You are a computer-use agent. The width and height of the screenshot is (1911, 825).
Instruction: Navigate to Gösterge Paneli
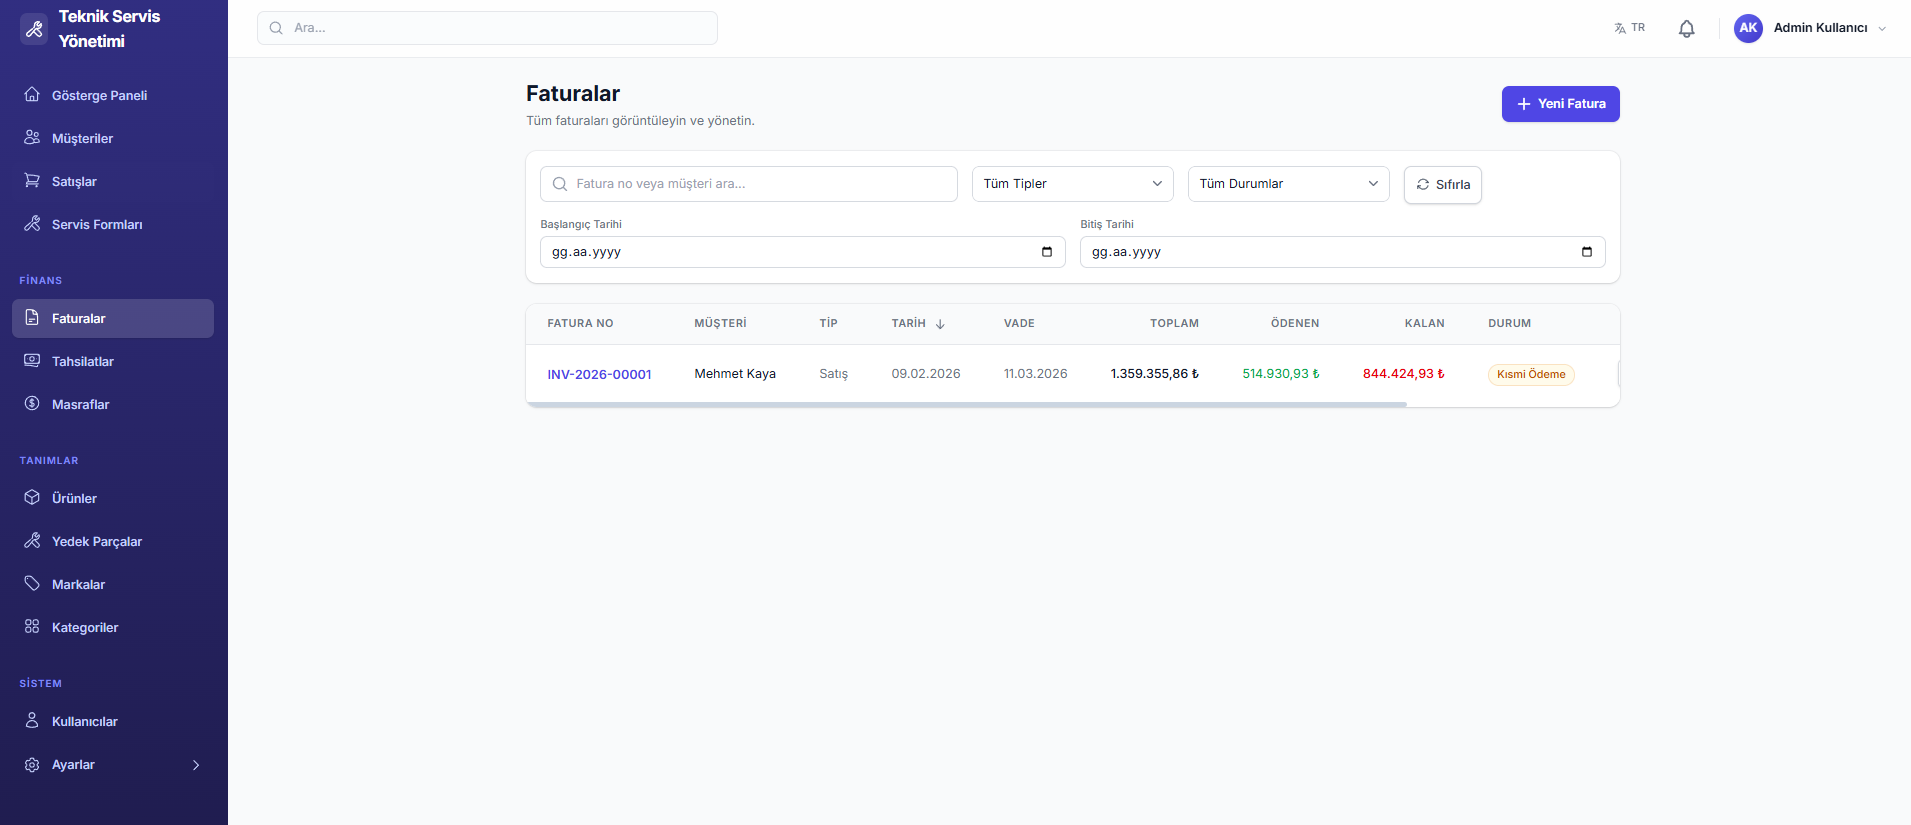point(99,96)
